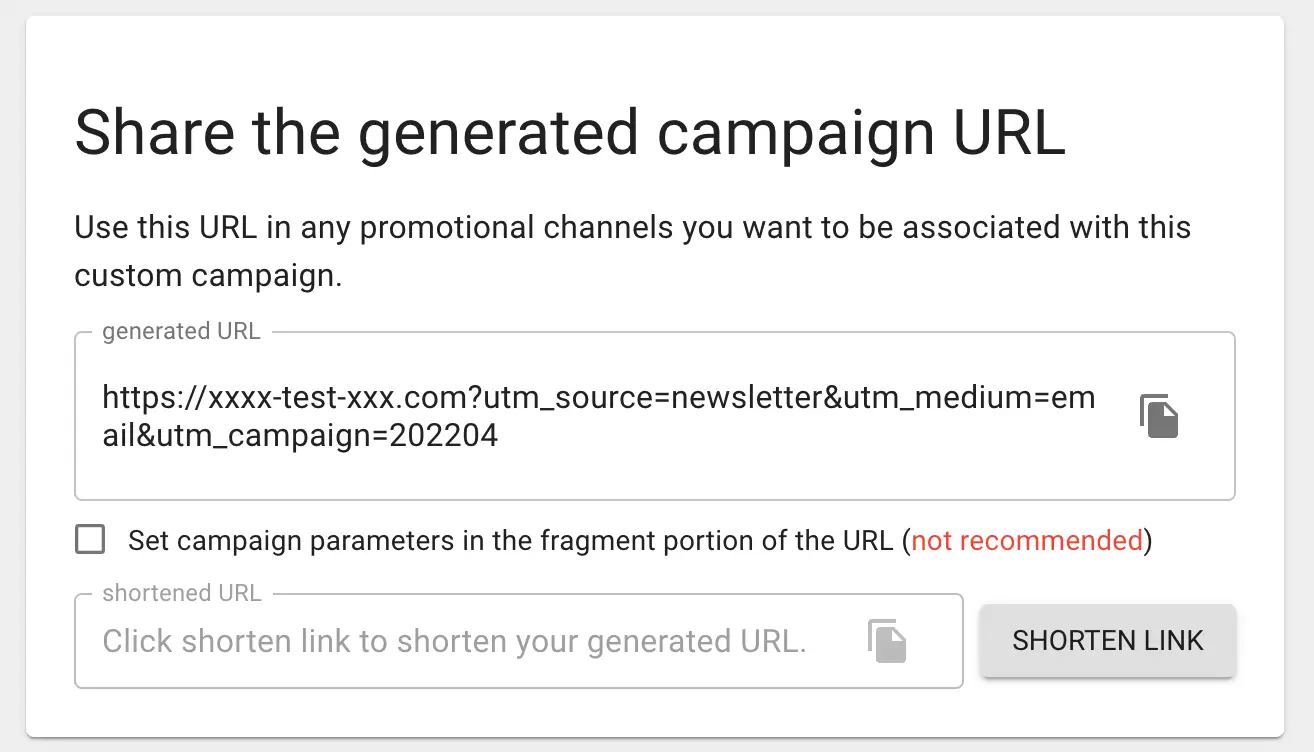1314x752 pixels.
Task: Click the 'shortened URL' field label
Action: (x=181, y=593)
